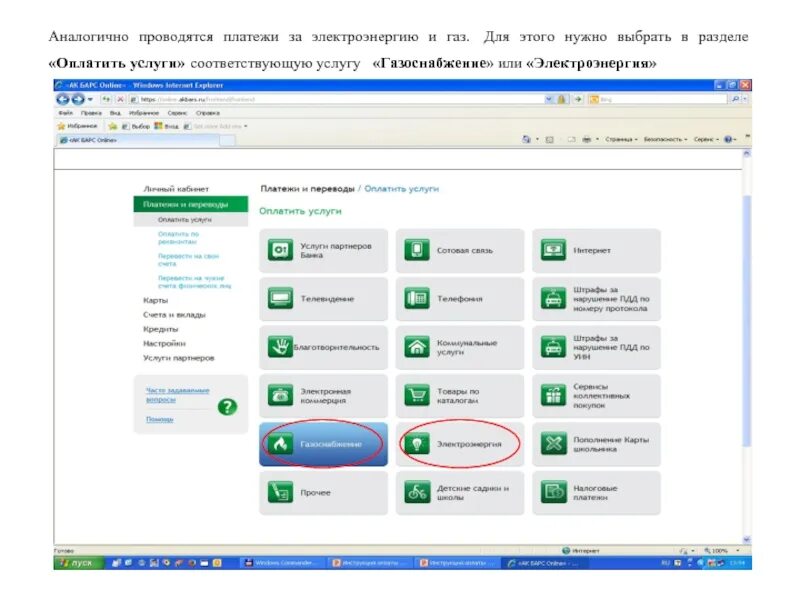Open Перевести на чужие счета физических лиц
The height and width of the screenshot is (600, 800).
pos(194,282)
